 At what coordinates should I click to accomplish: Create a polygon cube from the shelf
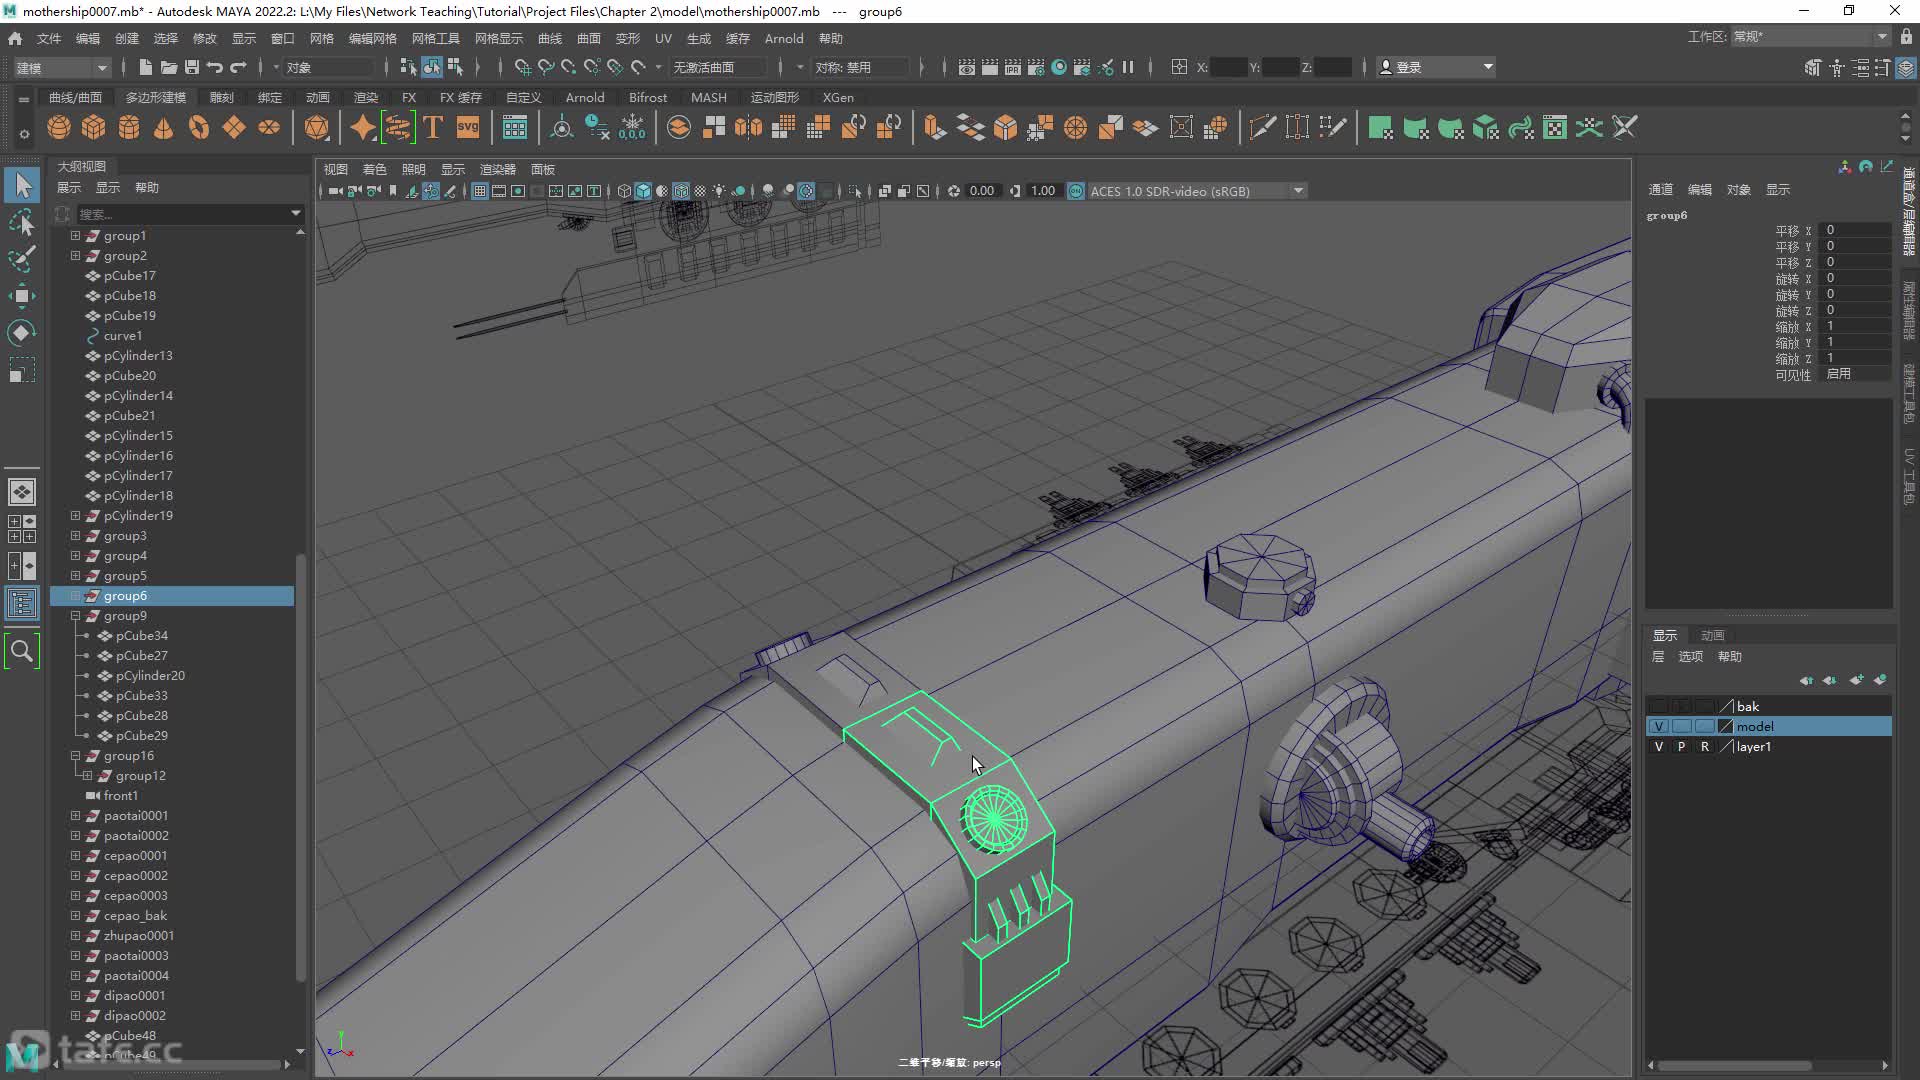click(x=94, y=127)
